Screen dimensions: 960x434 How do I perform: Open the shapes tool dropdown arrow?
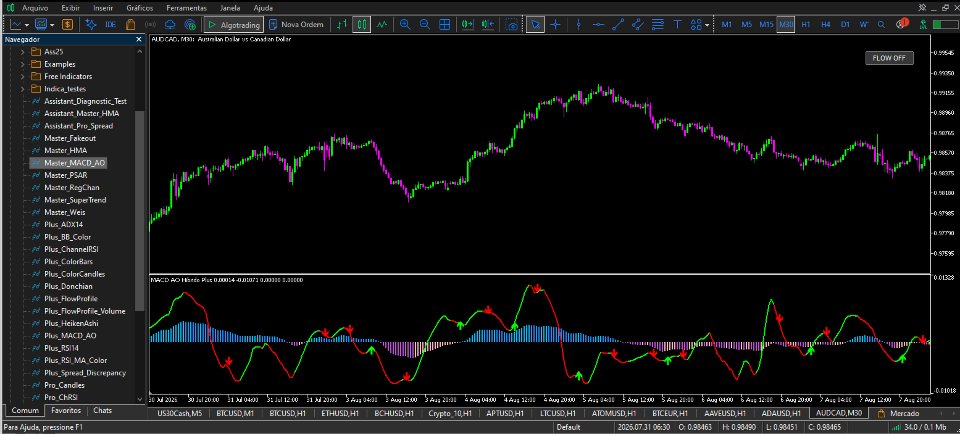coord(707,25)
